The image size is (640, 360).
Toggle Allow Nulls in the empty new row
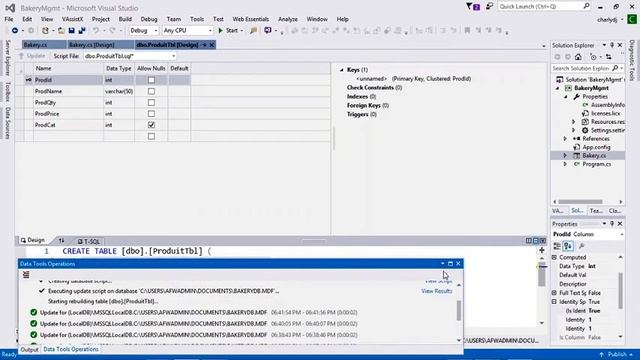point(151,136)
